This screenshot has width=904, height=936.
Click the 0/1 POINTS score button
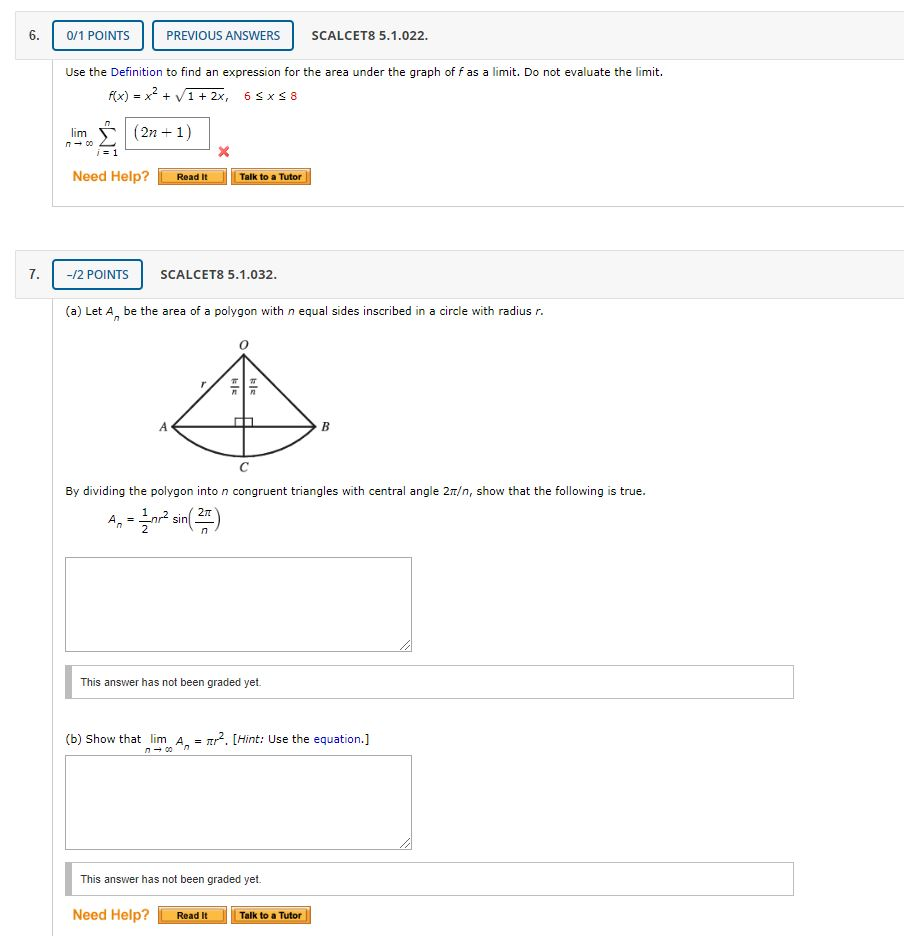point(97,35)
